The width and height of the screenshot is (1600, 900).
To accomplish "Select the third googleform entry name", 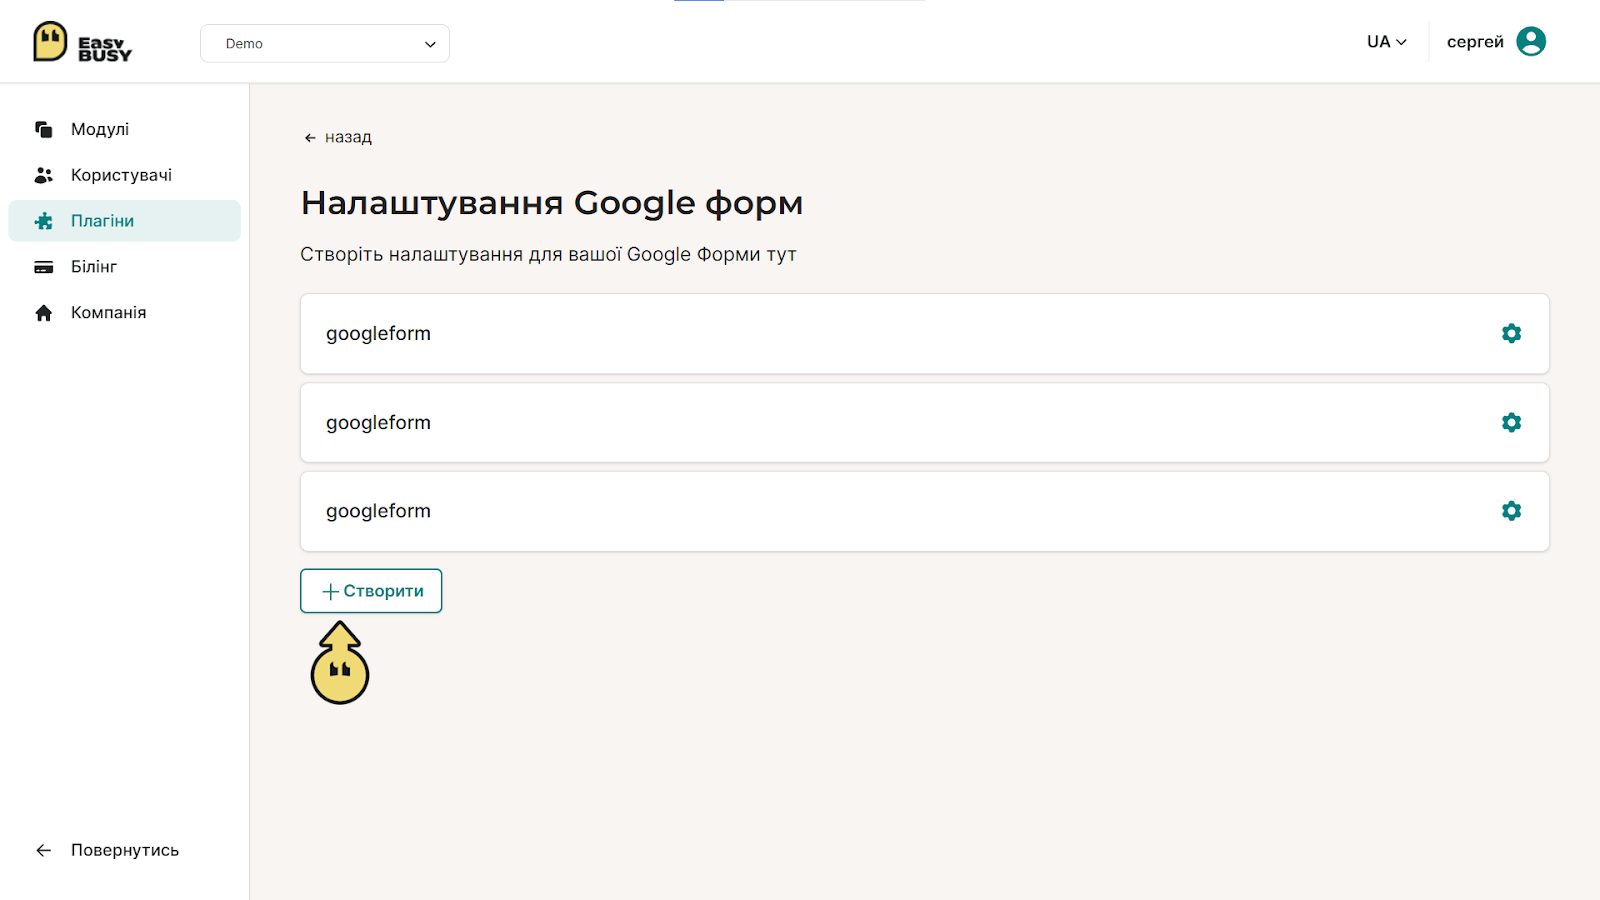I will 378,511.
